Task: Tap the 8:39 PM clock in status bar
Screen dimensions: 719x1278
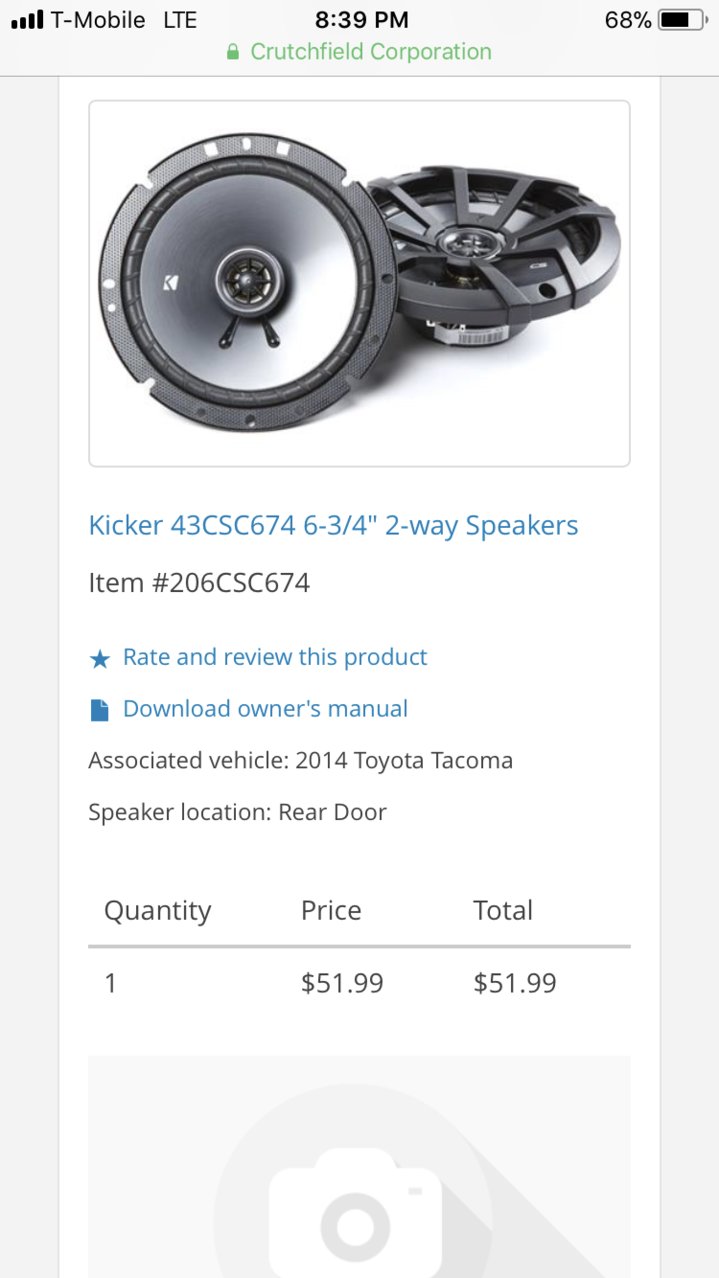Action: (361, 20)
